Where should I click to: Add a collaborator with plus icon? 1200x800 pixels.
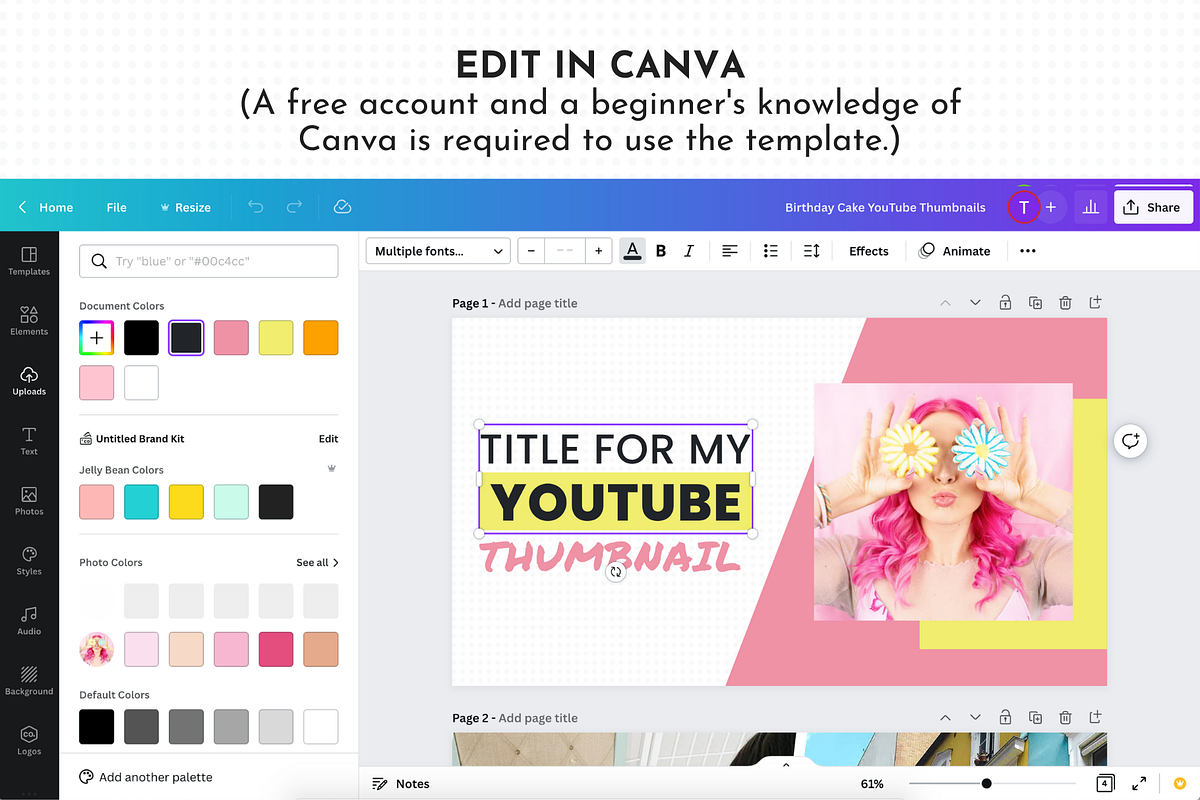1051,207
